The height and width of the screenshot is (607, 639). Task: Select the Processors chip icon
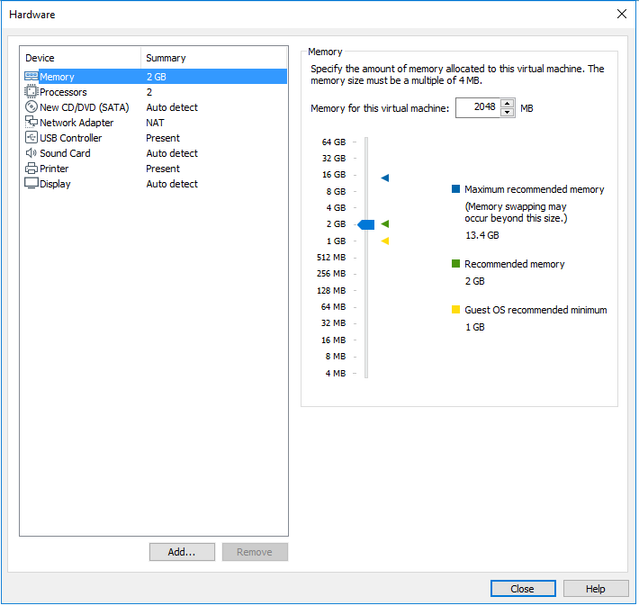point(31,92)
